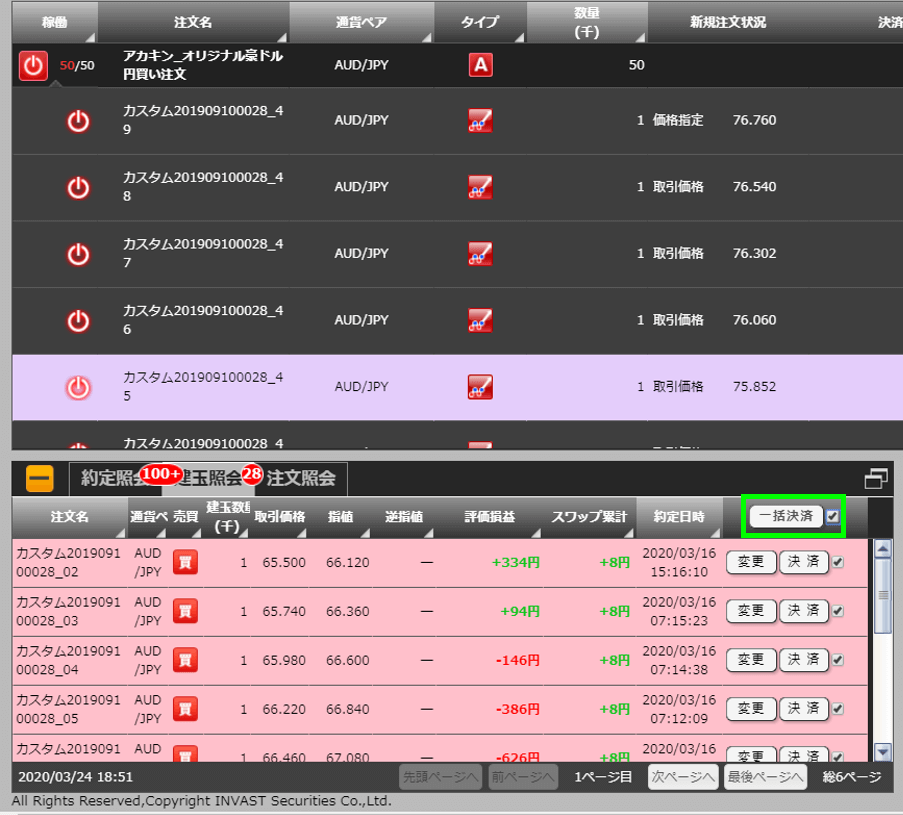
Task: Toggle power icon for カスタム201909100028_46
Action: [78, 321]
